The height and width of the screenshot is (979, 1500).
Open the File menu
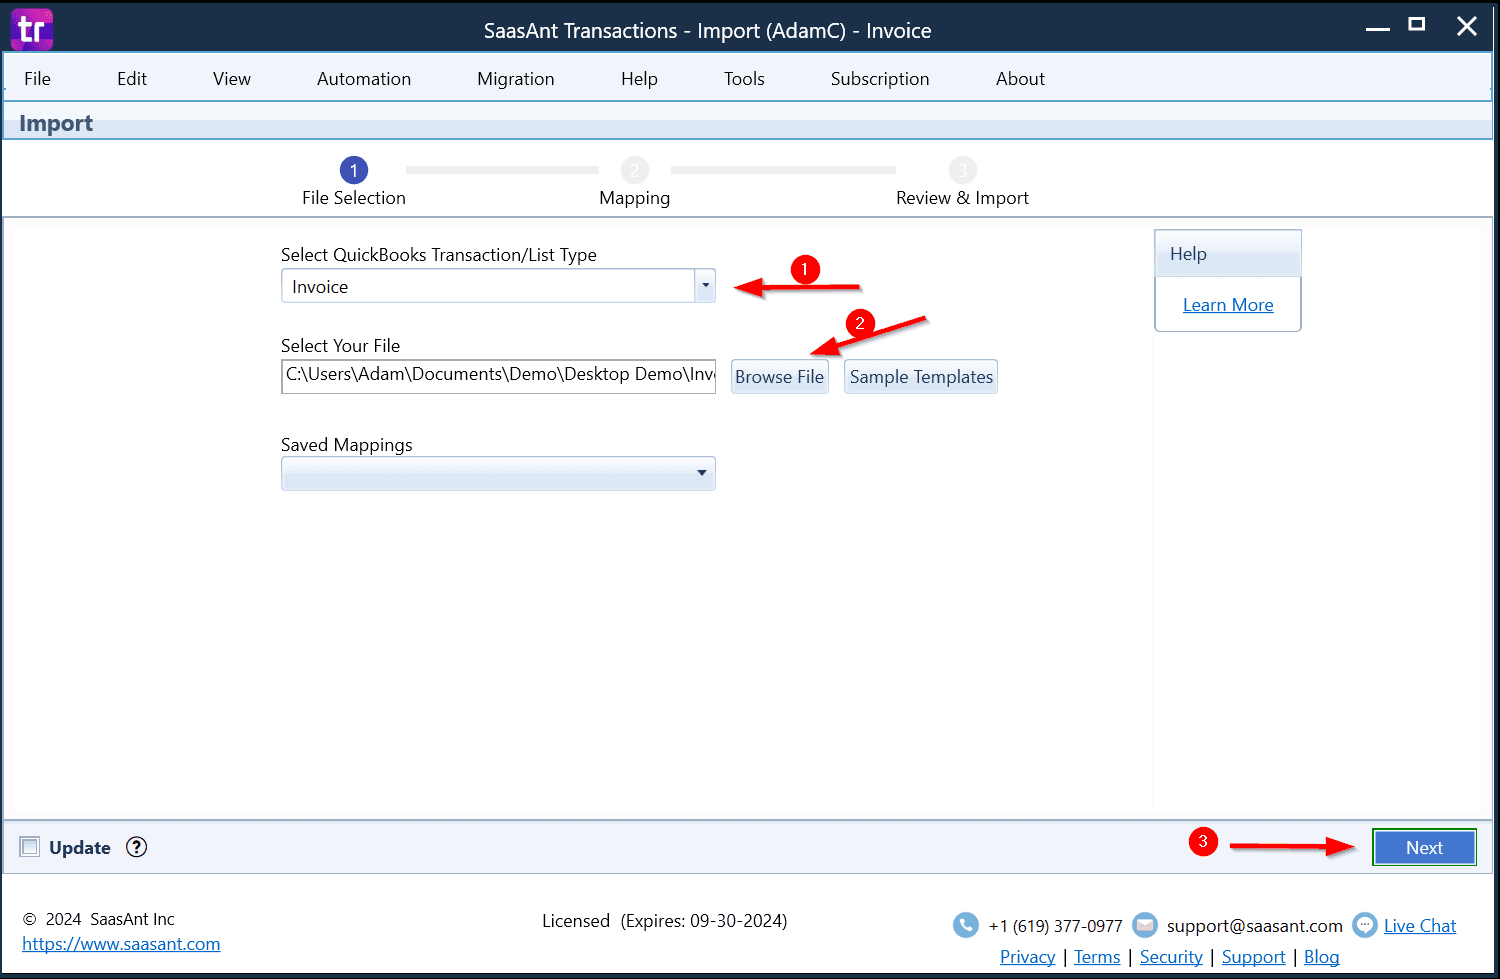point(37,79)
